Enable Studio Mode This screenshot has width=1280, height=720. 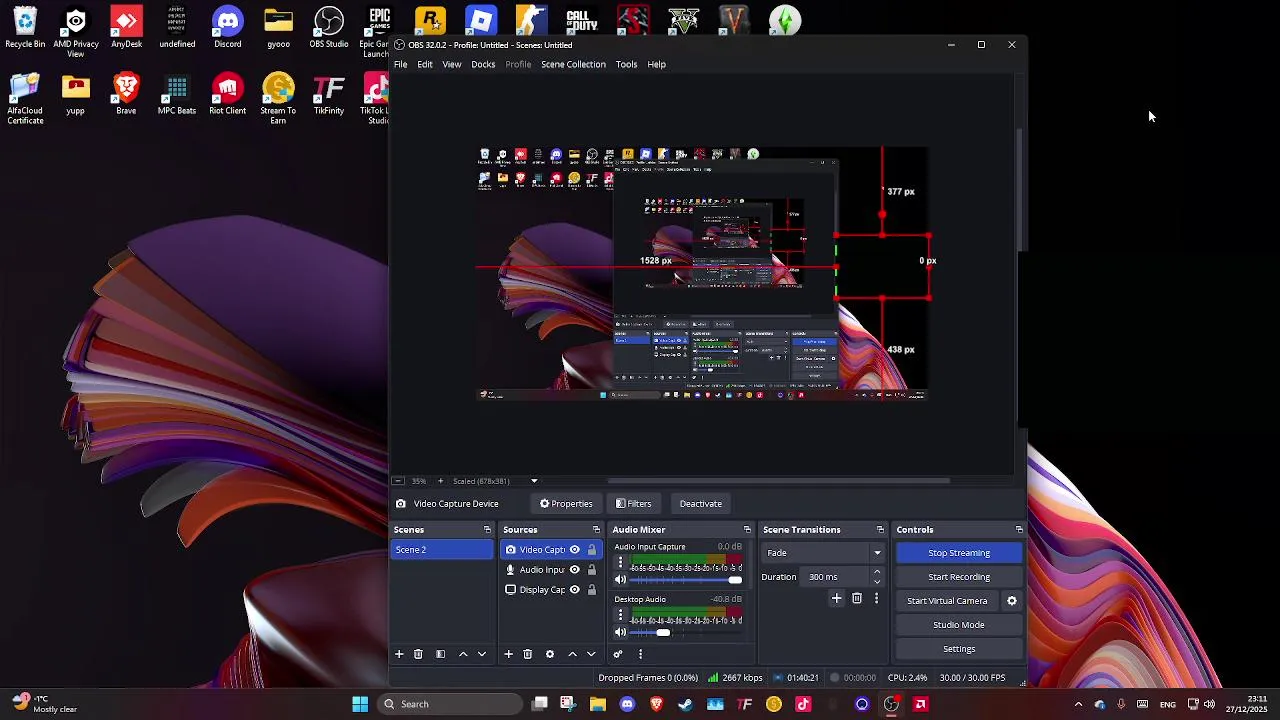pyautogui.click(x=959, y=625)
